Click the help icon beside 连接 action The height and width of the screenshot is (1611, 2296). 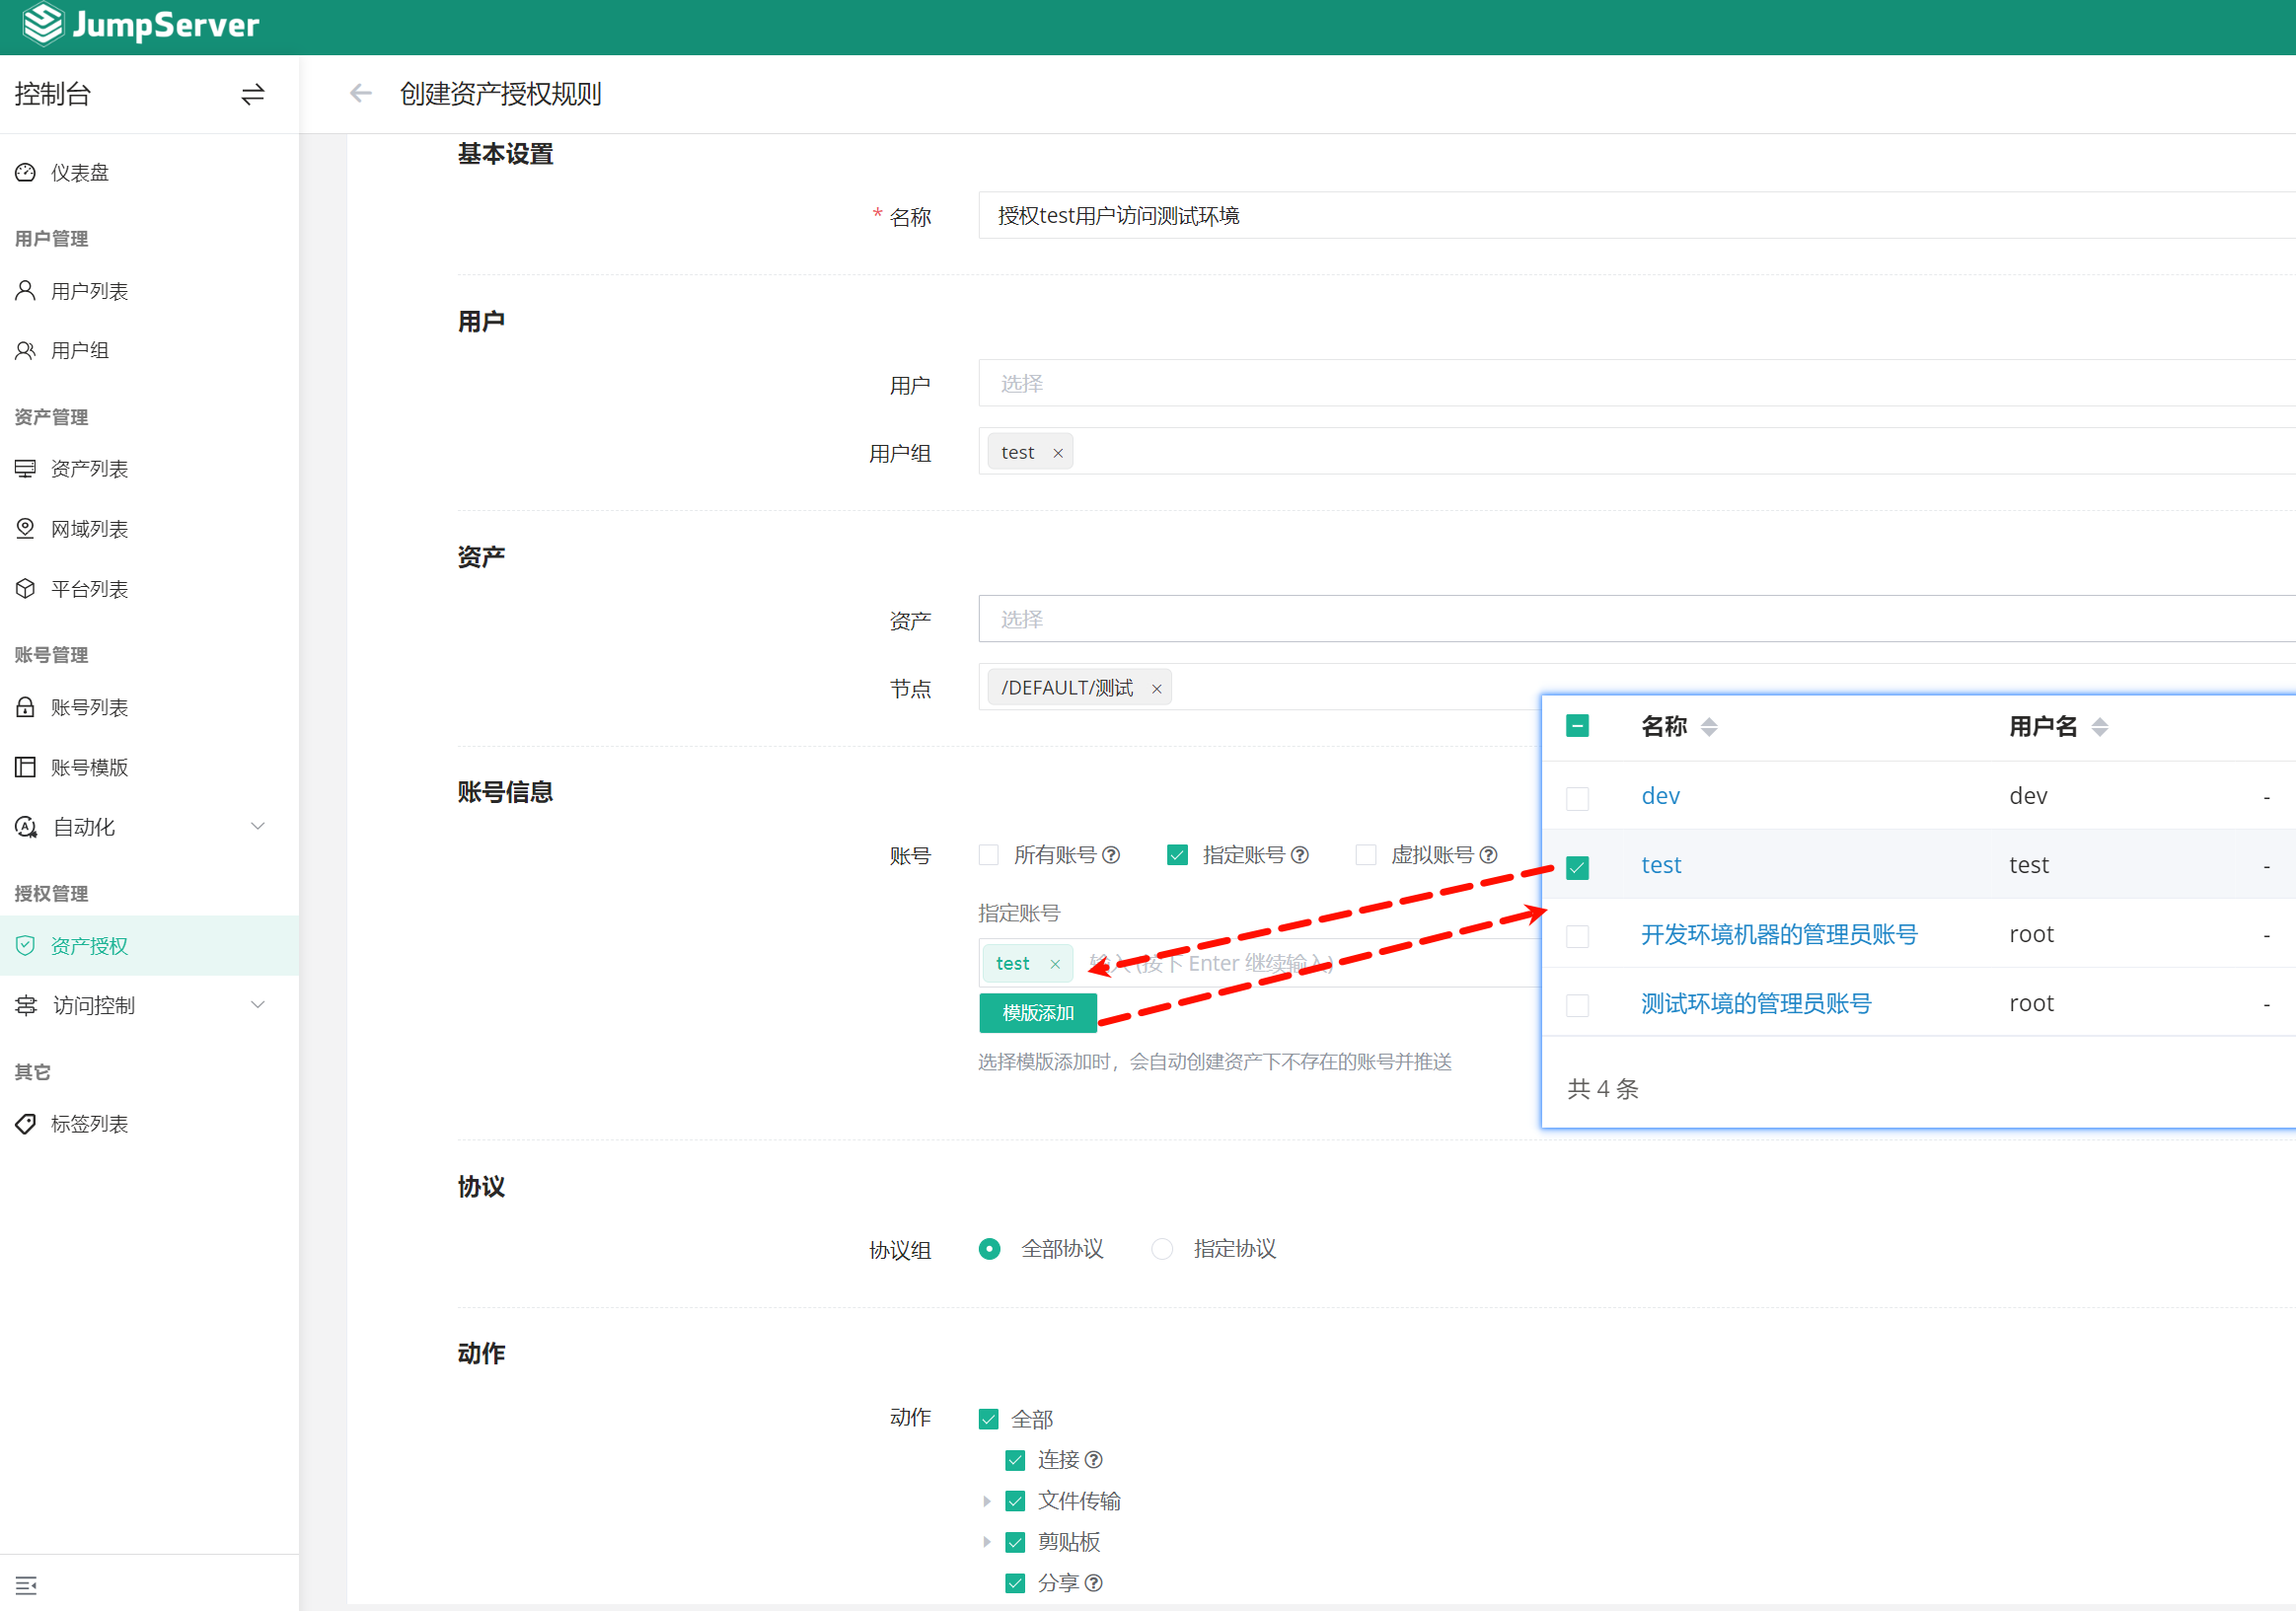coord(1094,1460)
